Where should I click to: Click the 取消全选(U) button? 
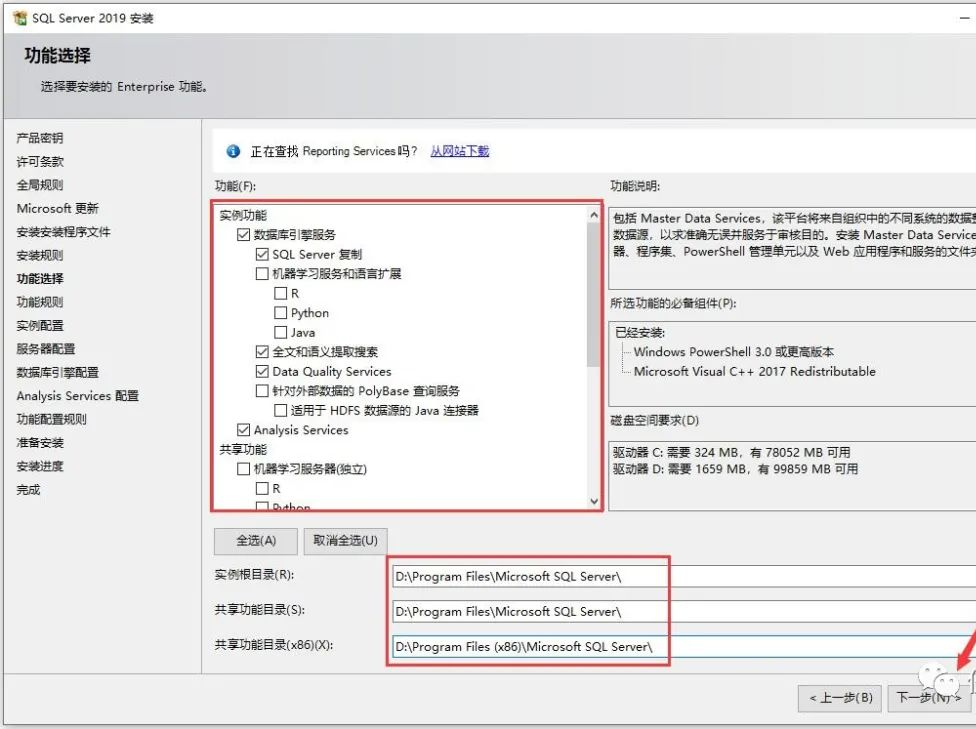pyautogui.click(x=346, y=540)
